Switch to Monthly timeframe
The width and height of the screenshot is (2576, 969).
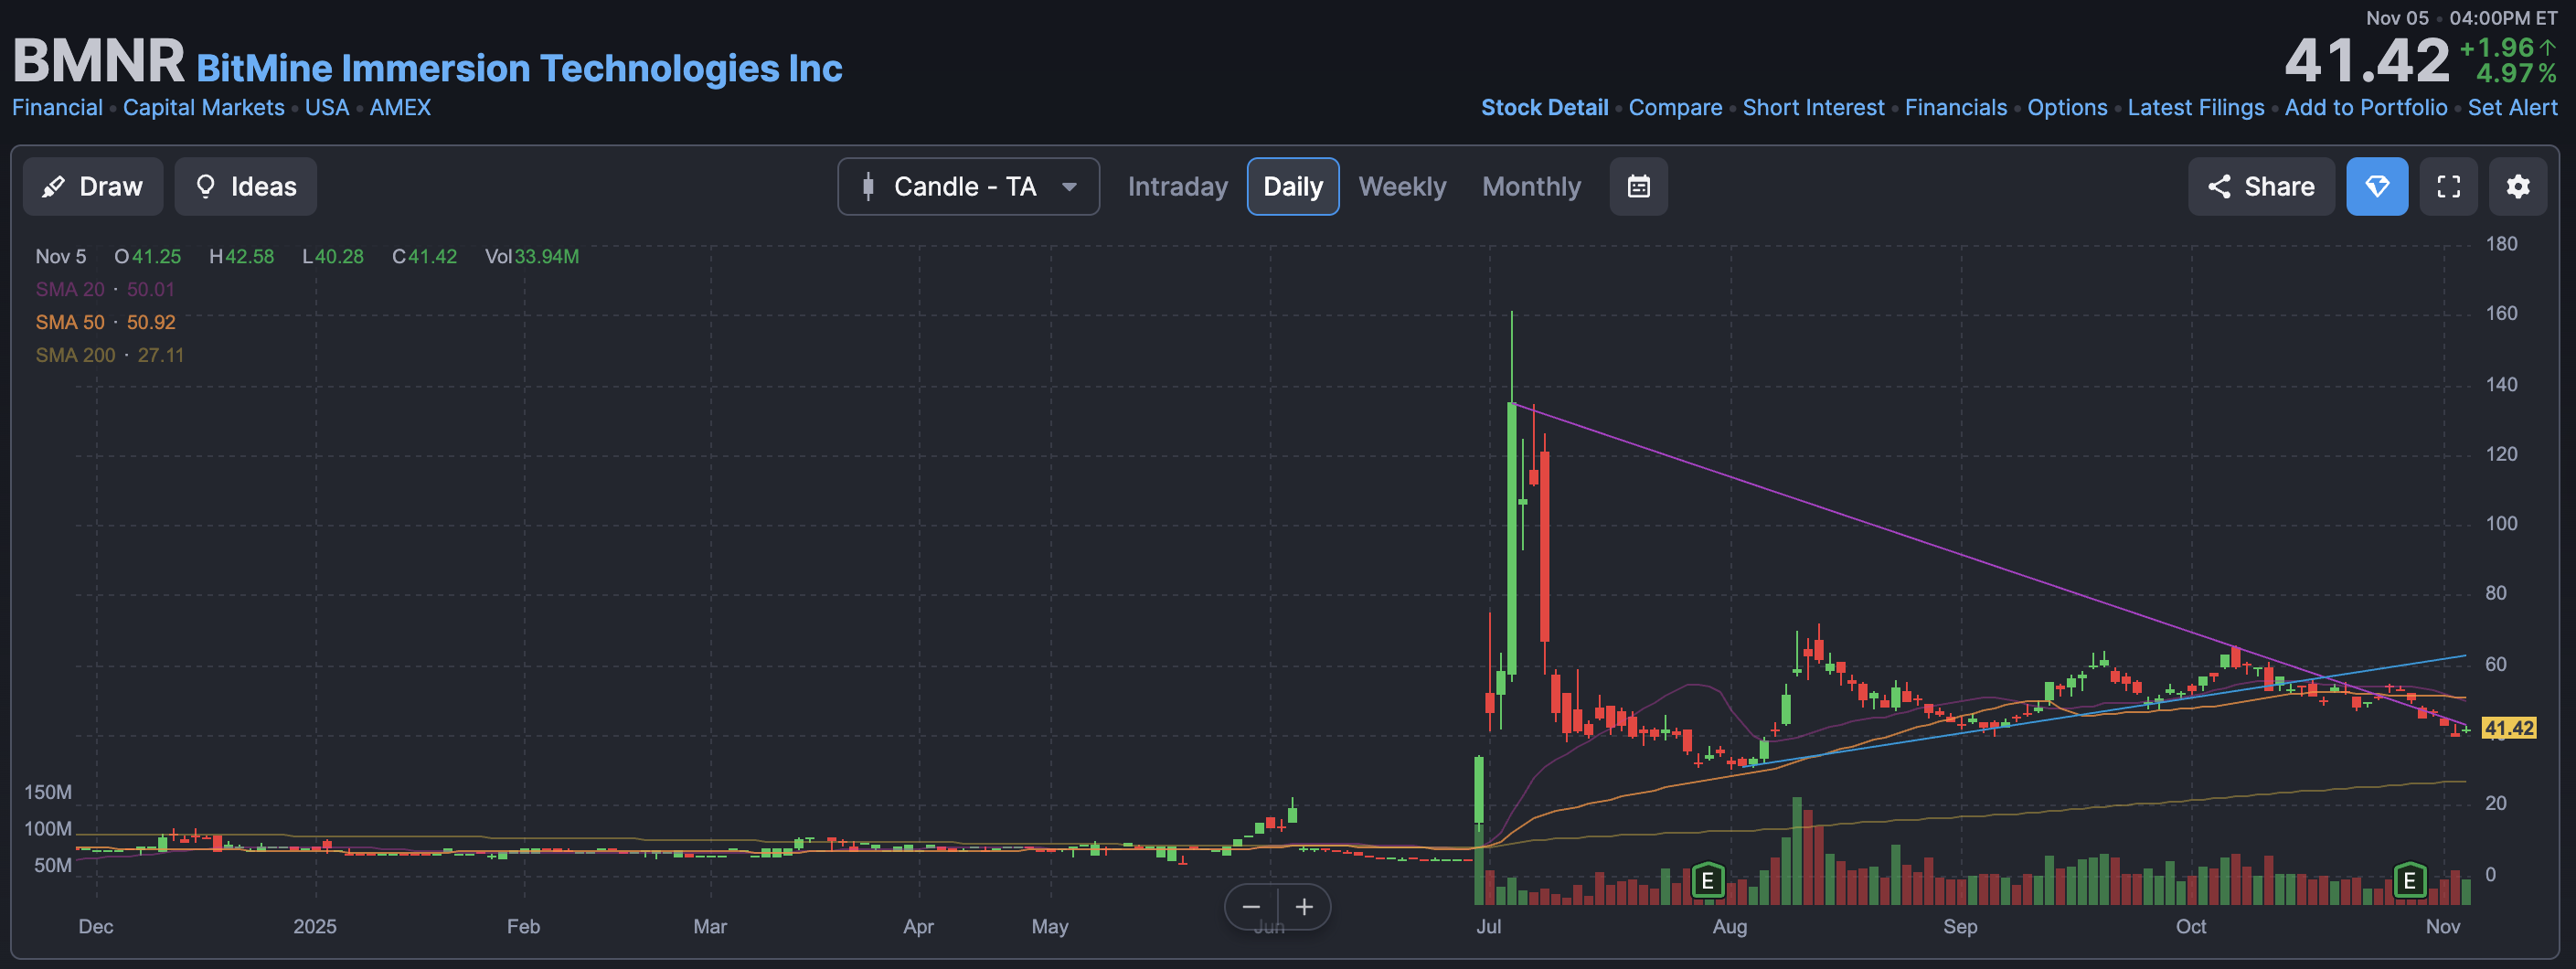tap(1531, 187)
